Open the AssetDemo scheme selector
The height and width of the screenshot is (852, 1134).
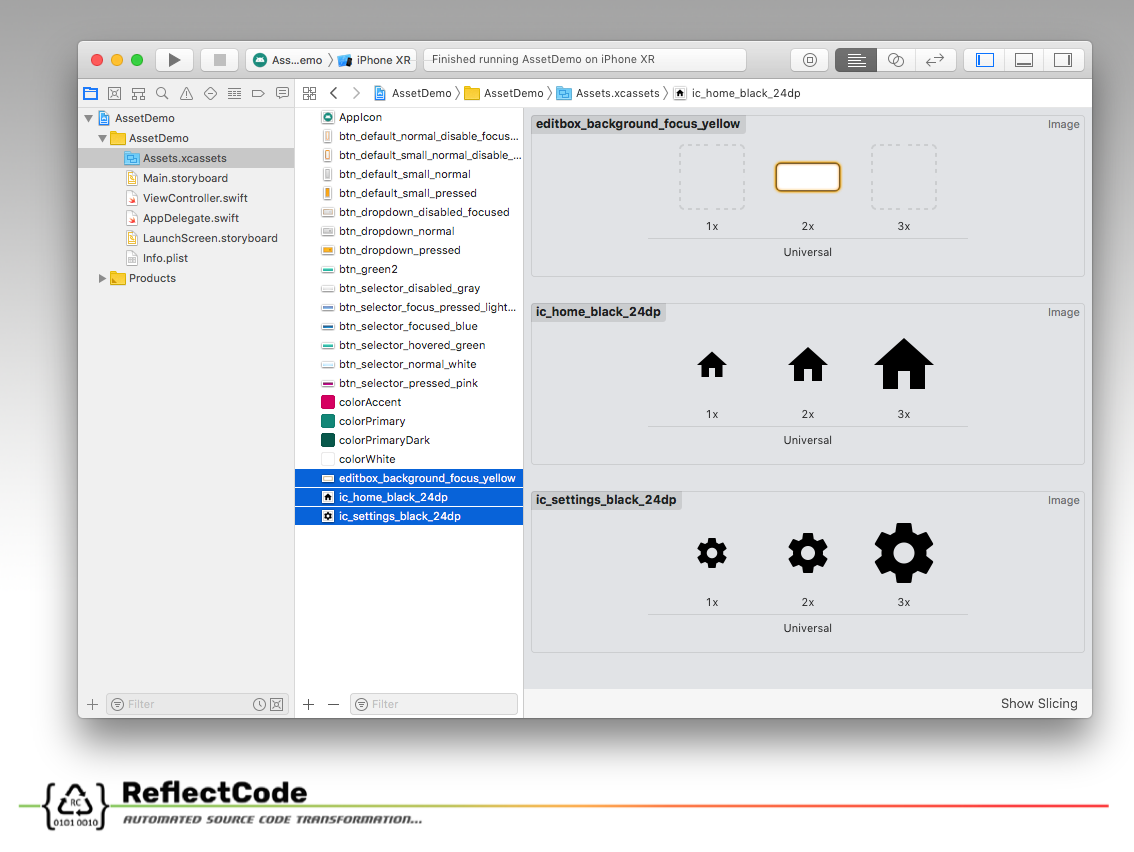click(289, 60)
